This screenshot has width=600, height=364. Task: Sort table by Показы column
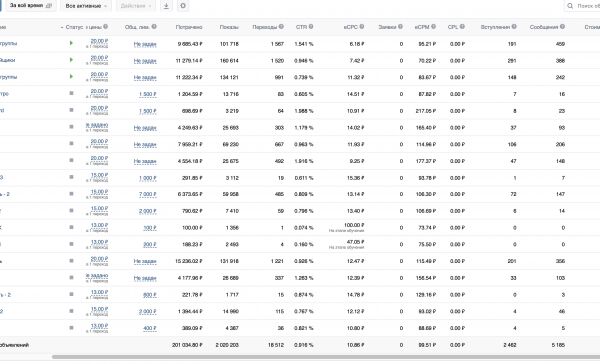pos(229,27)
